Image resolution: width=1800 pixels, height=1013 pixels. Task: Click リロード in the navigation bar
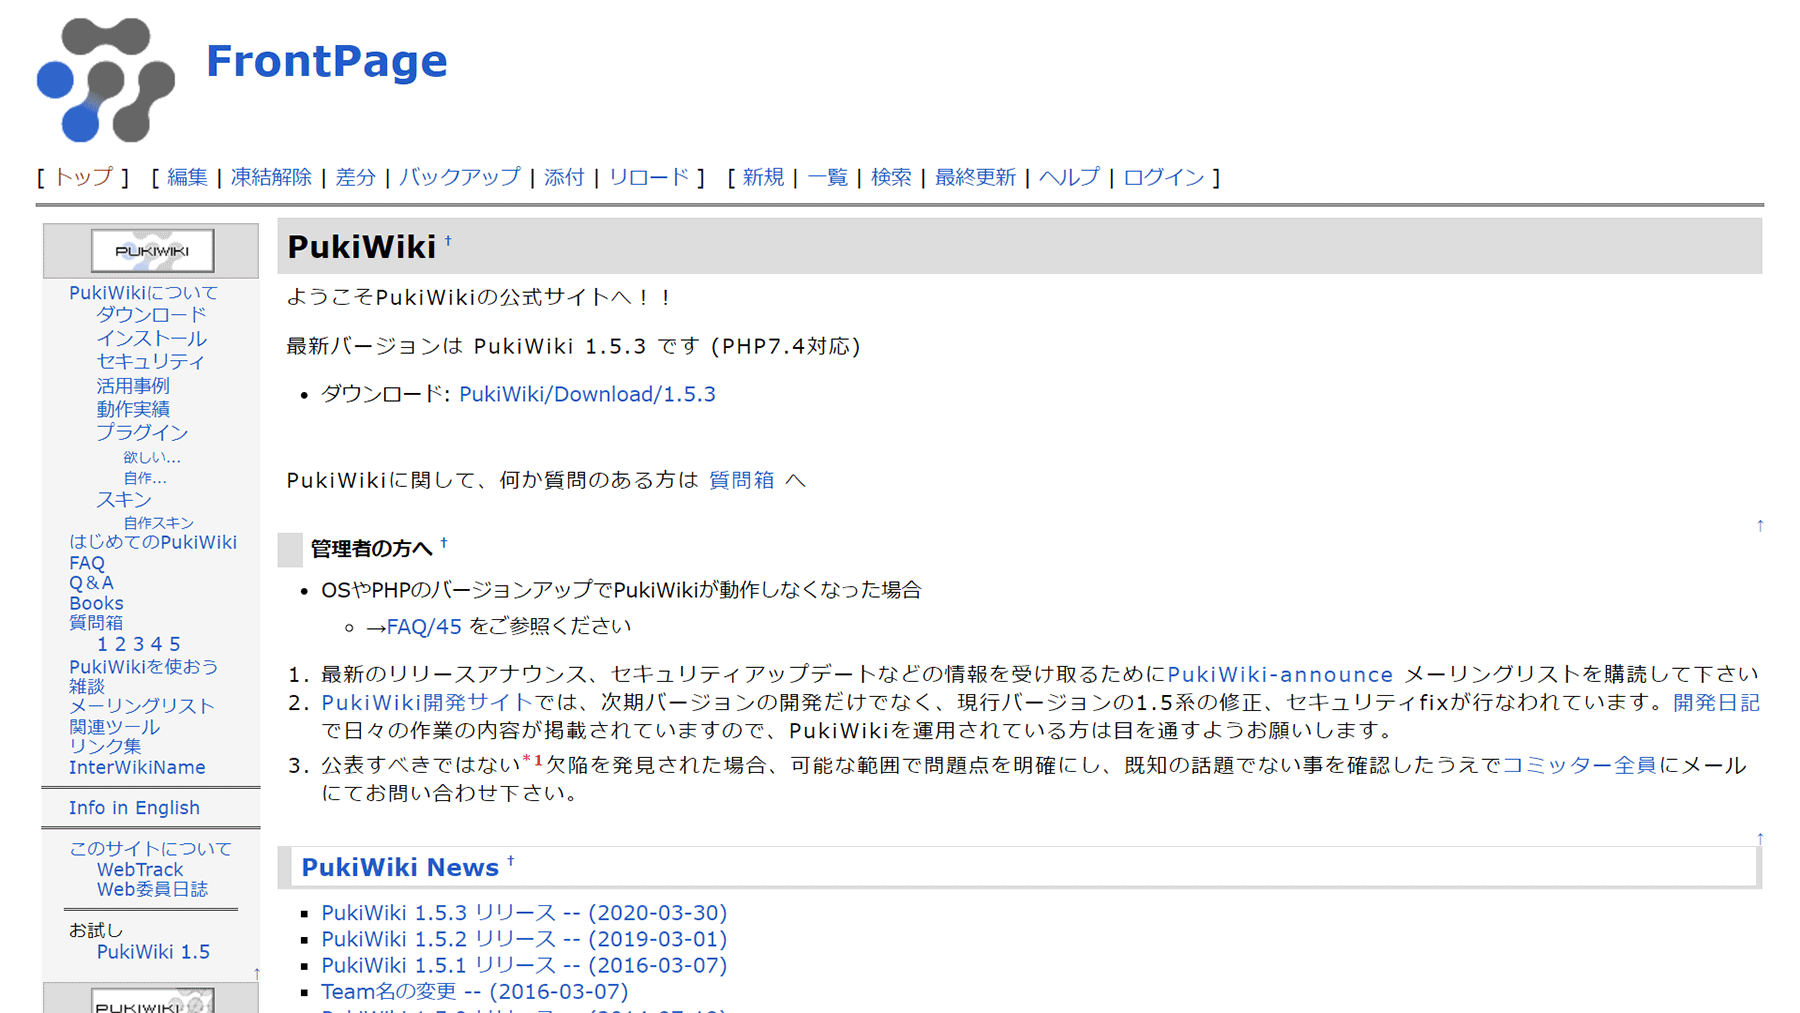coord(648,177)
